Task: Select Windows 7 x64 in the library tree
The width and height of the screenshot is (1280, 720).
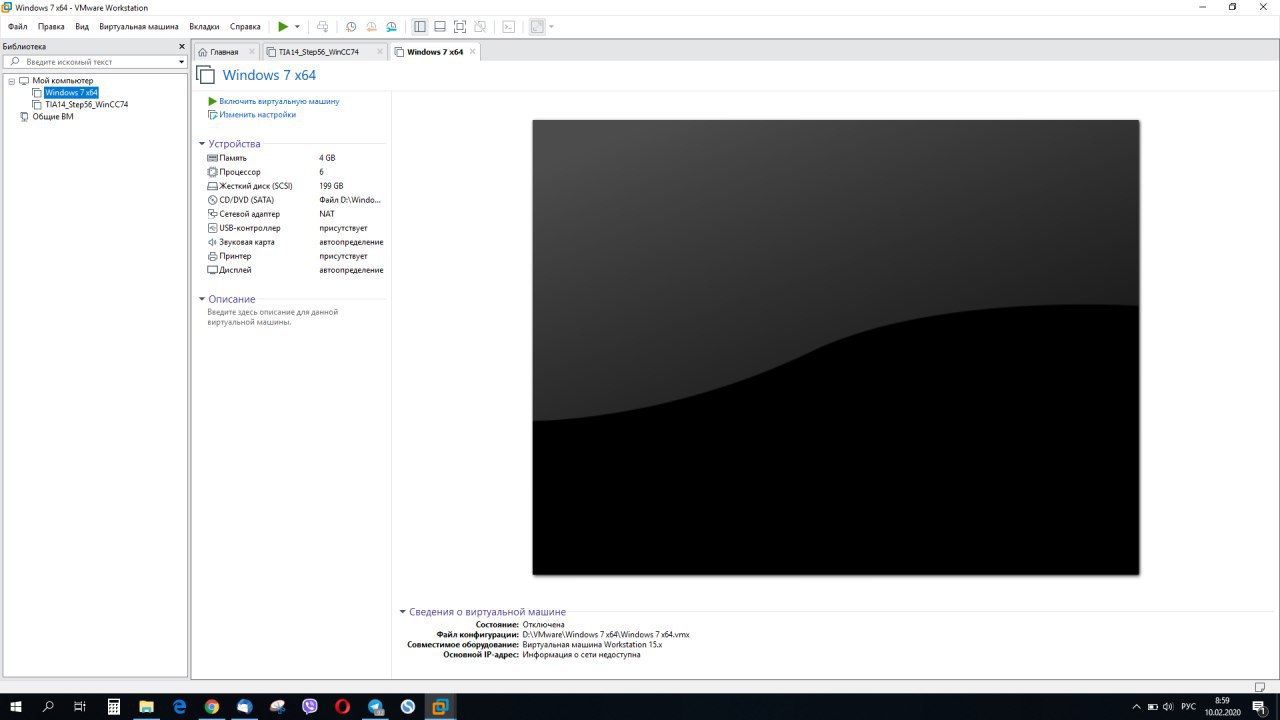Action: click(71, 92)
